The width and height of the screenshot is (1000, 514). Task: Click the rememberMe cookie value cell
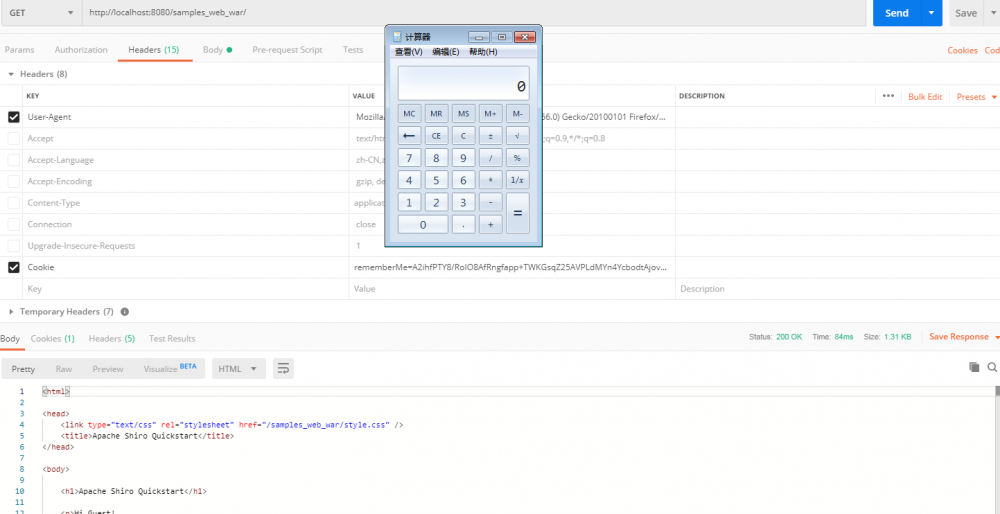[511, 268]
